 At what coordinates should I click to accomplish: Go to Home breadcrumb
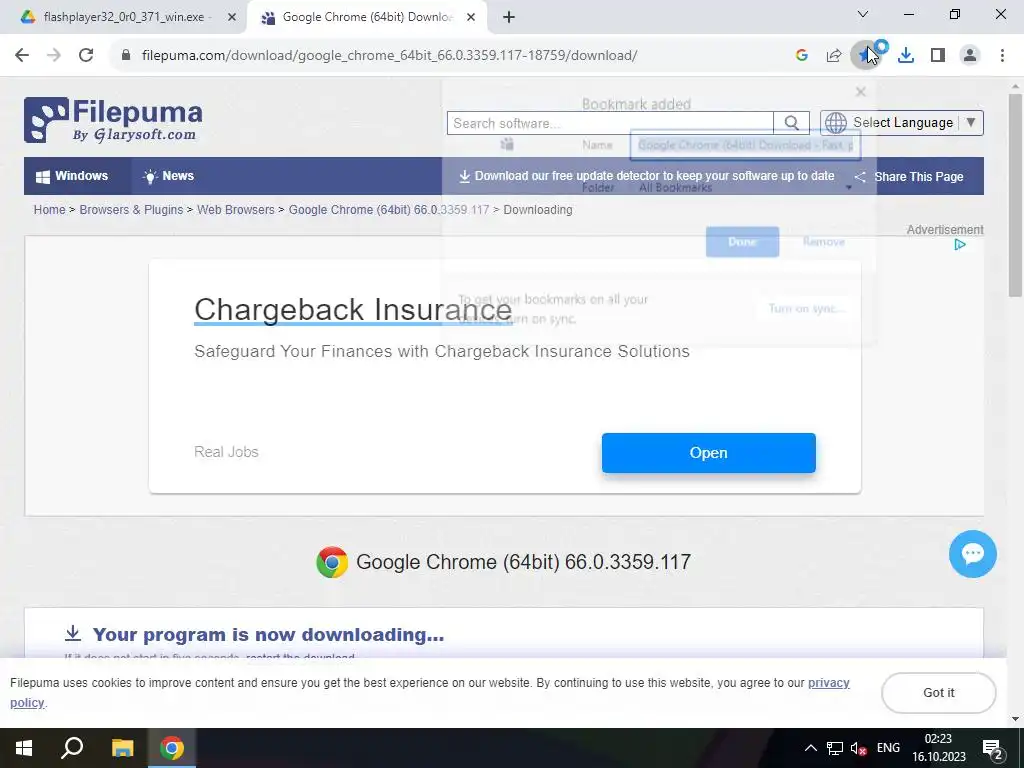tap(50, 210)
